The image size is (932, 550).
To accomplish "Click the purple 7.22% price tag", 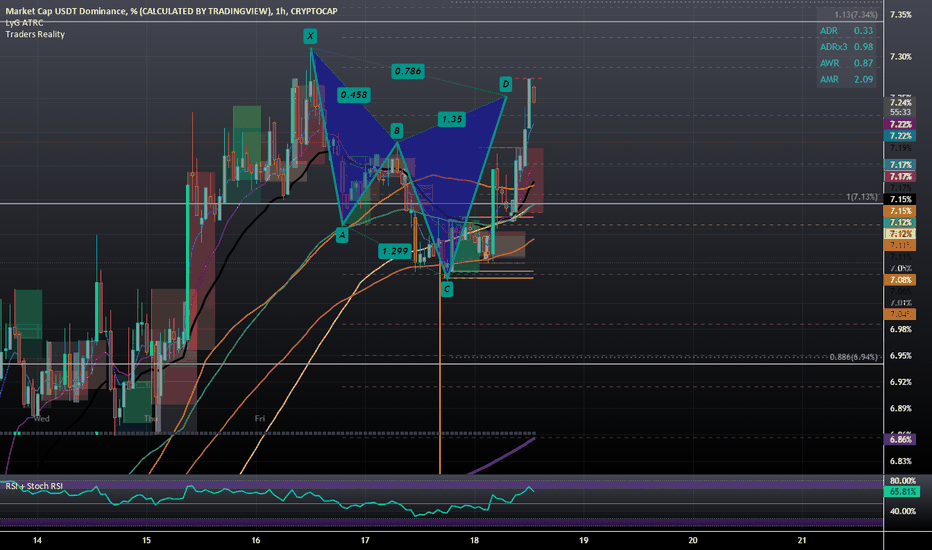I will click(x=900, y=124).
